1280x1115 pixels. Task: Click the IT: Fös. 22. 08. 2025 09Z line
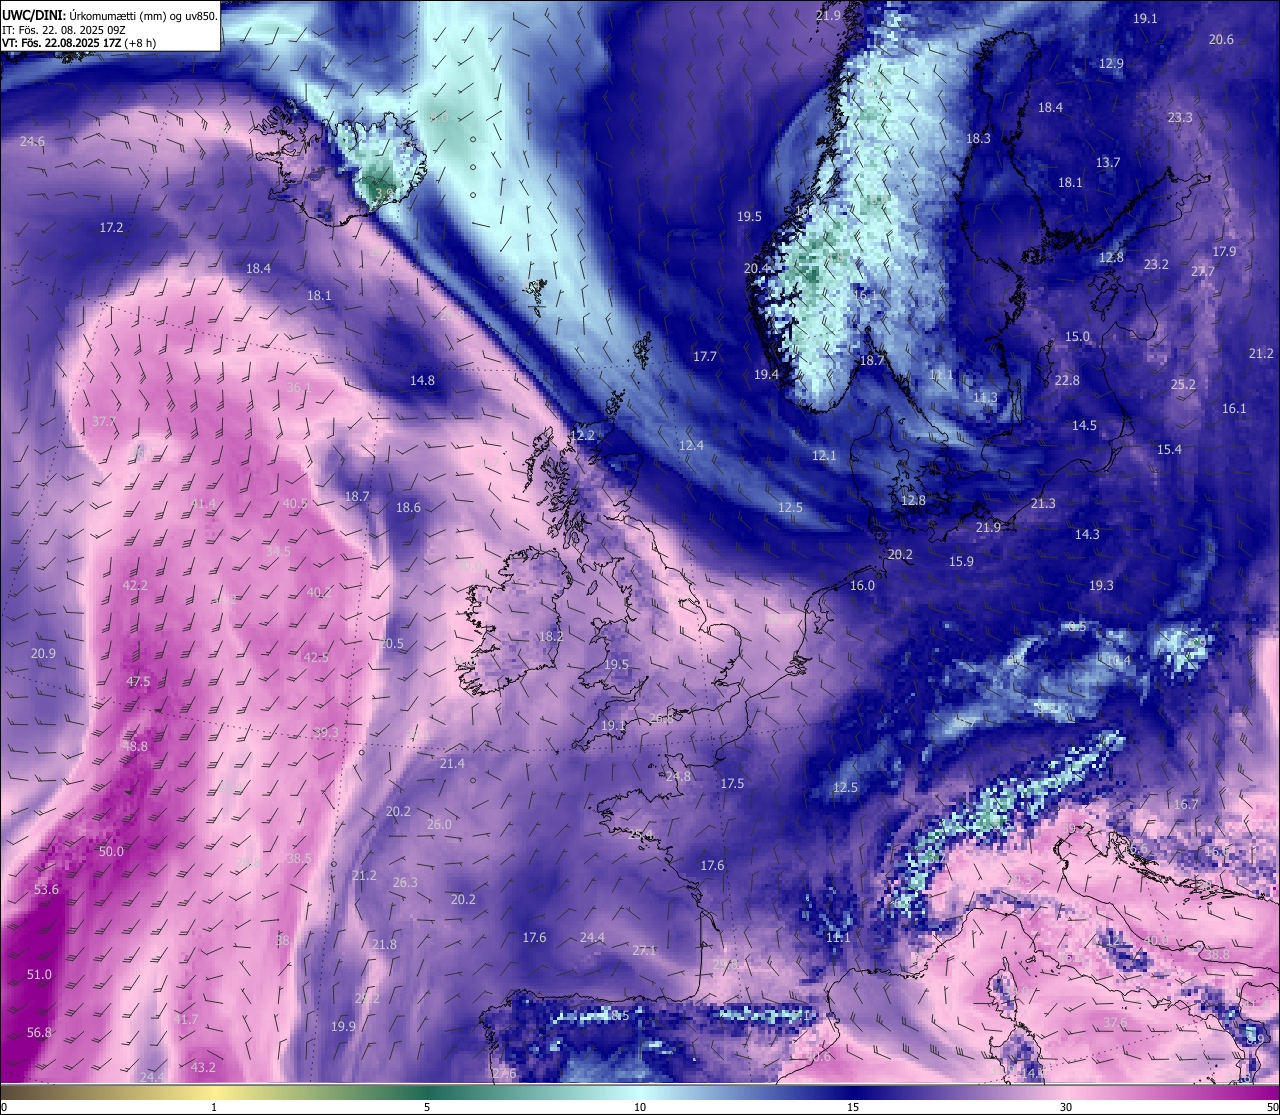coord(63,30)
